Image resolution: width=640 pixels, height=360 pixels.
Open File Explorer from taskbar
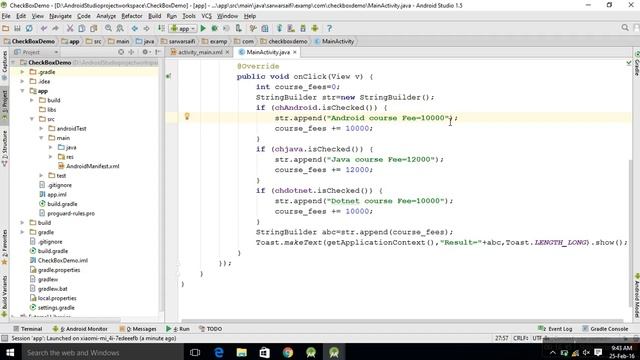[242, 352]
